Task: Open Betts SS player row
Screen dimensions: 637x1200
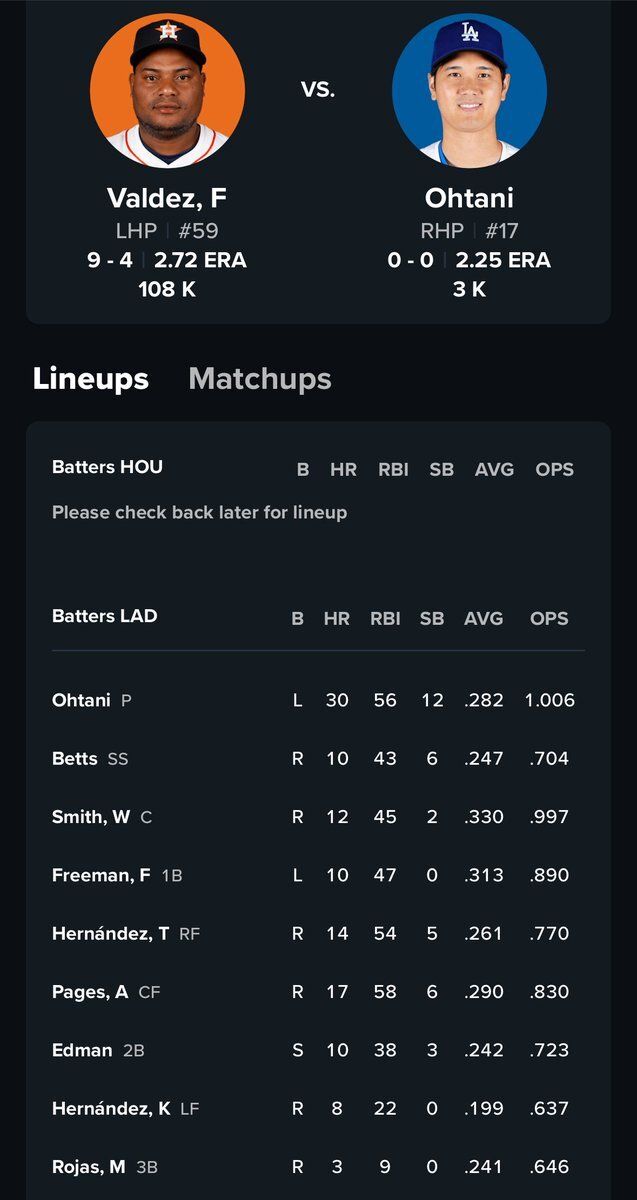Action: [x=318, y=759]
